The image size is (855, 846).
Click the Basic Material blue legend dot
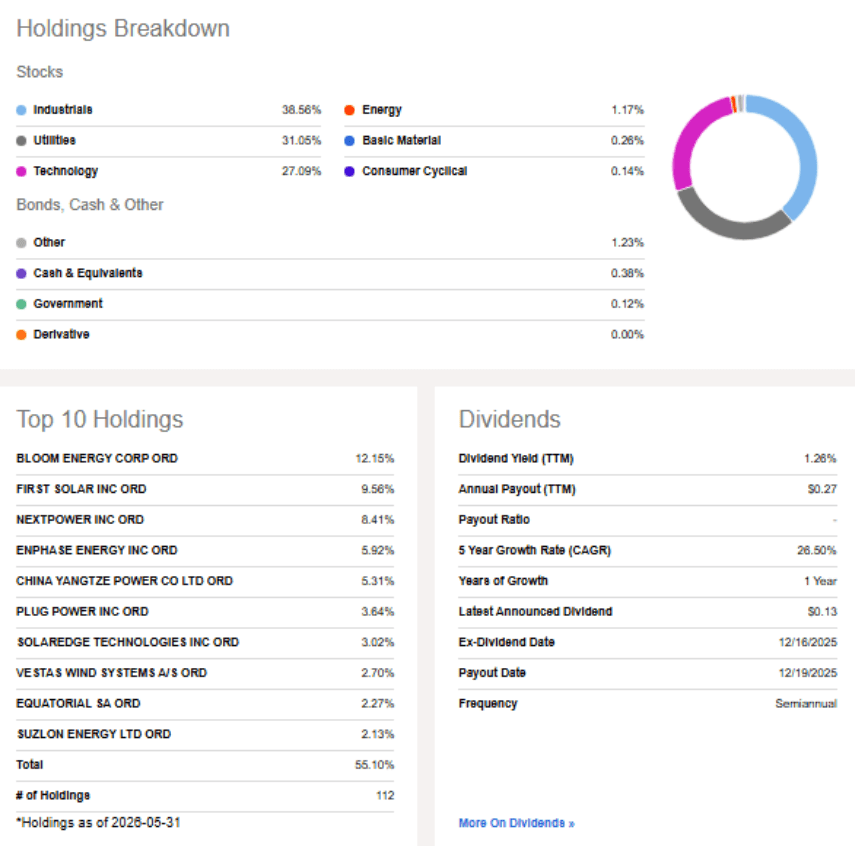(x=350, y=141)
